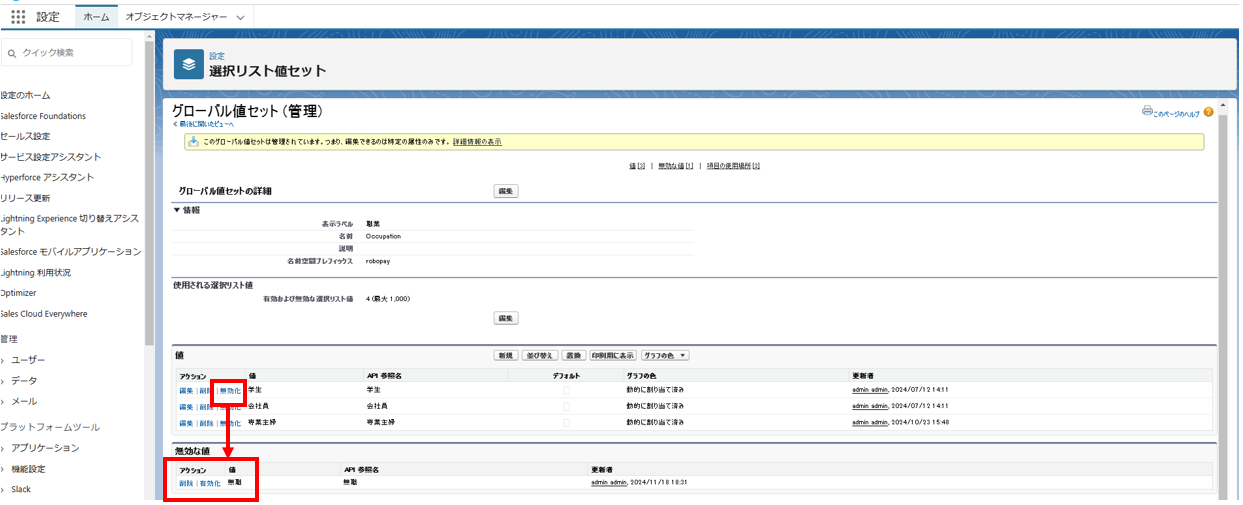Expand the ユーザー tree item in sidebar

pyautogui.click(x=3, y=360)
